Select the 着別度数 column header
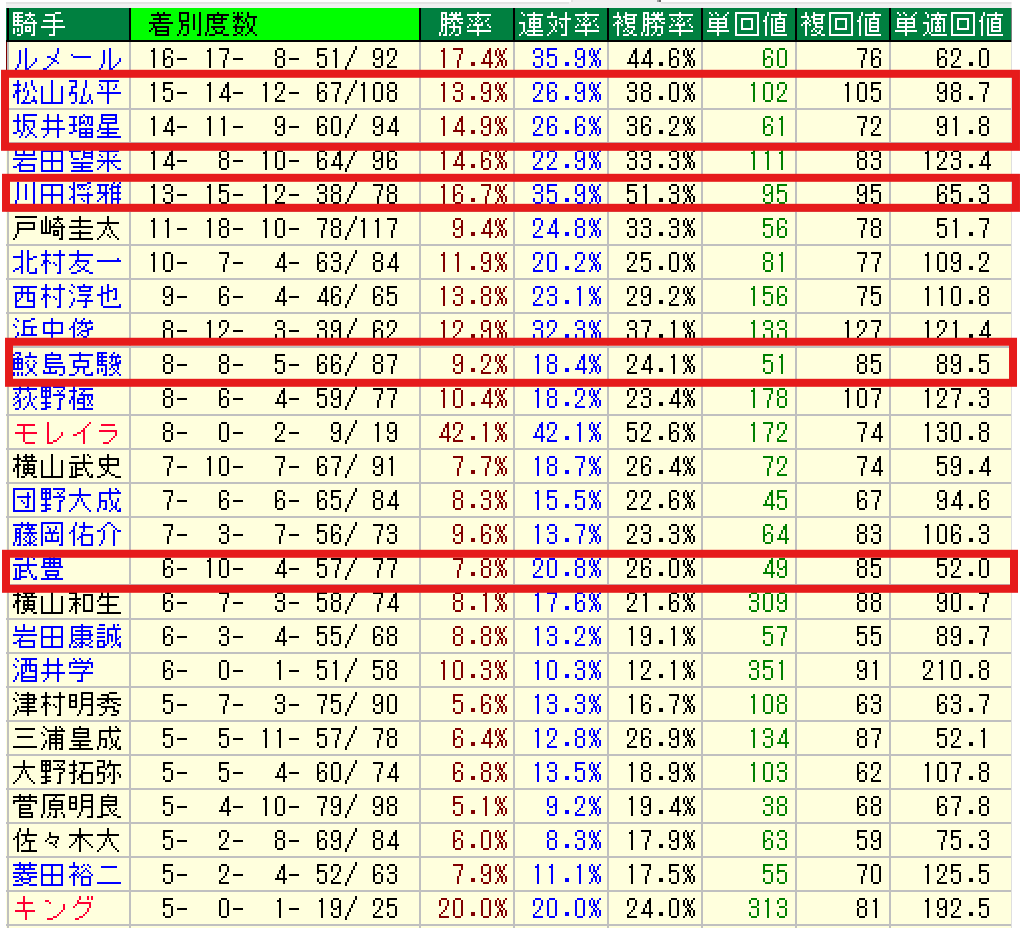Screen dimensions: 1020x928 [x=208, y=24]
